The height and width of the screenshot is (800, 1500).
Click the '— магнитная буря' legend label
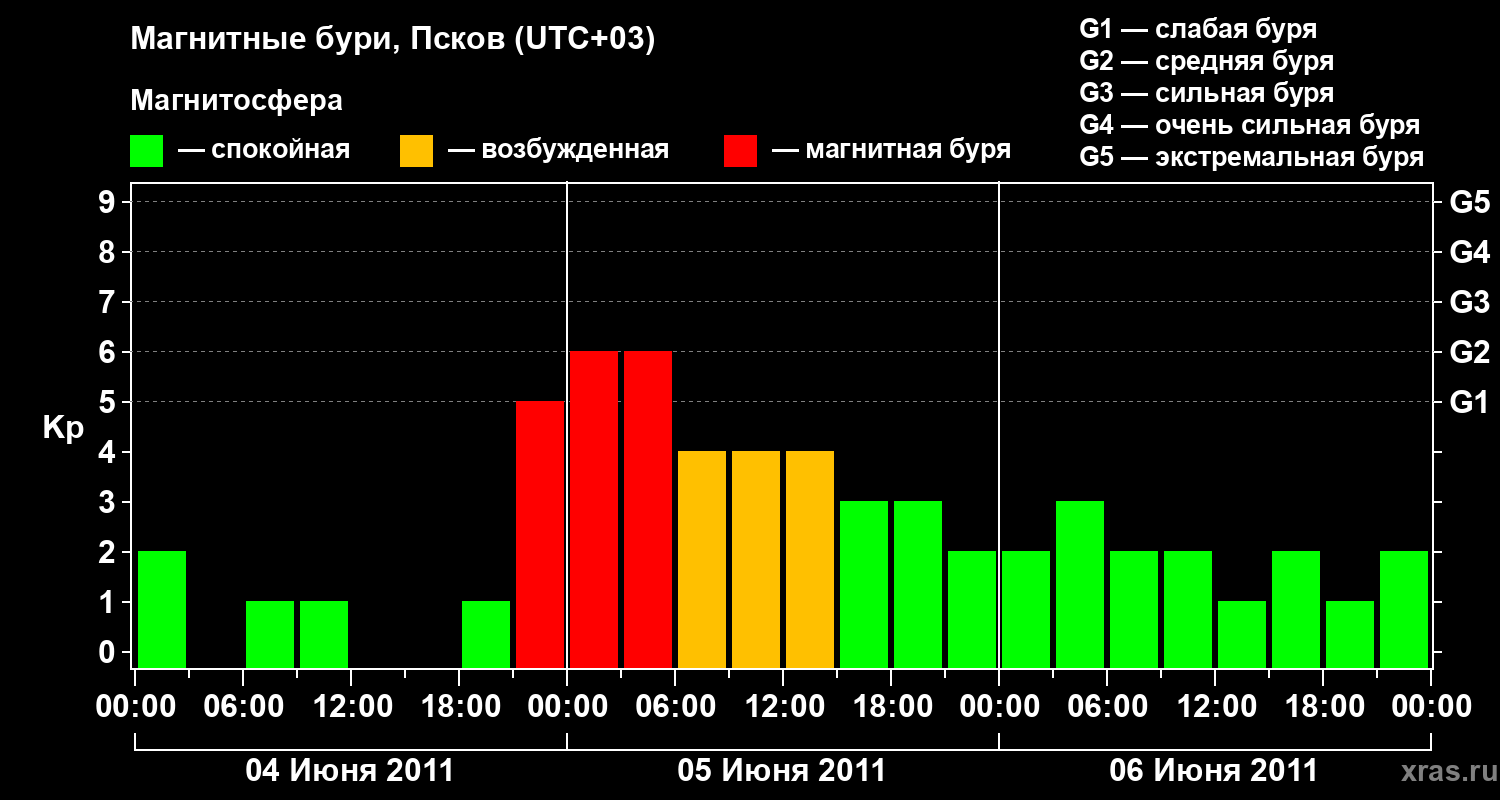tap(892, 150)
